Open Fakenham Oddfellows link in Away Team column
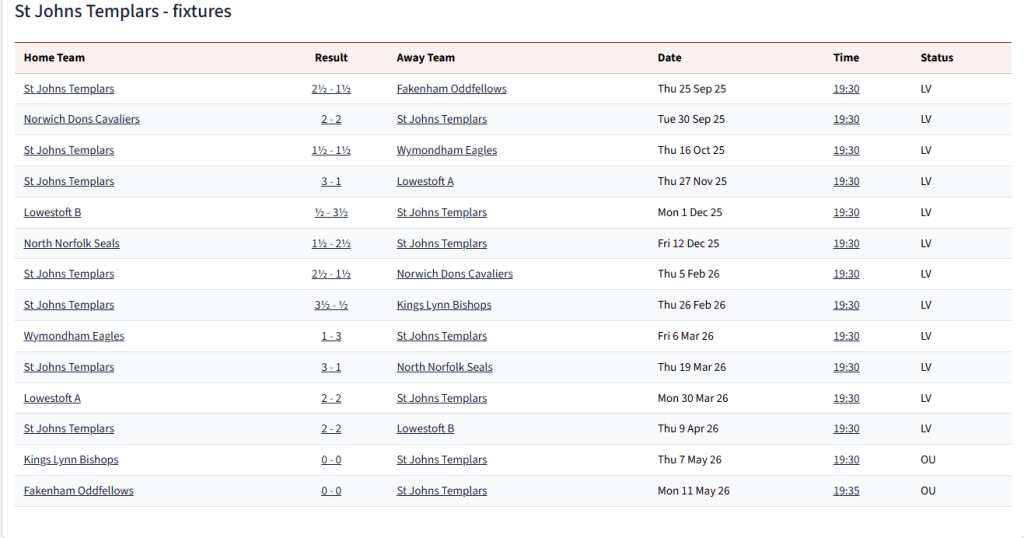Viewport: 1024px width, 538px height. coord(451,89)
